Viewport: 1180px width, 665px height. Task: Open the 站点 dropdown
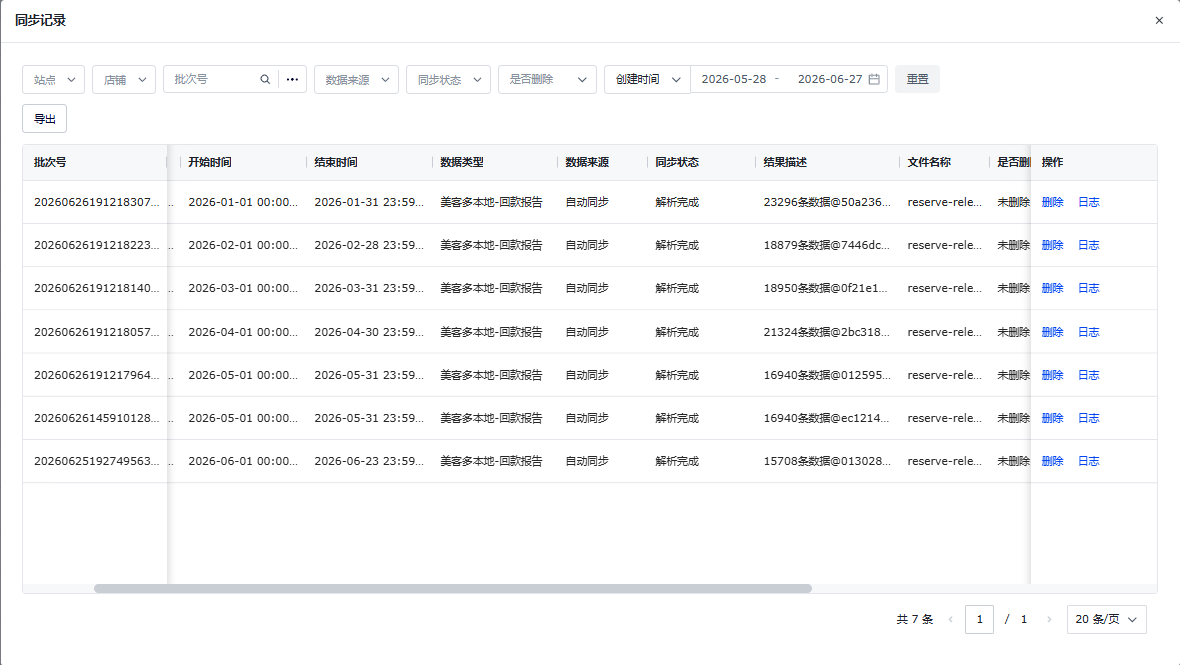pyautogui.click(x=53, y=79)
